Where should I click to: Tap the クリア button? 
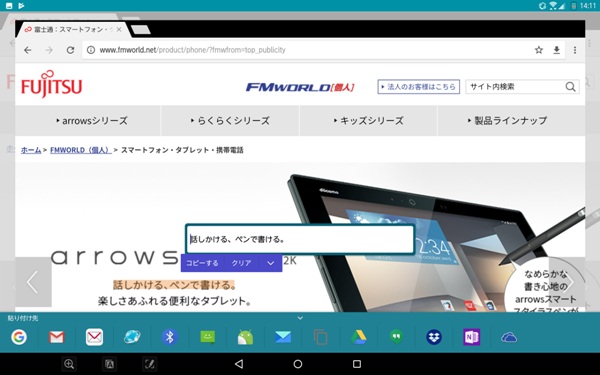(x=241, y=263)
